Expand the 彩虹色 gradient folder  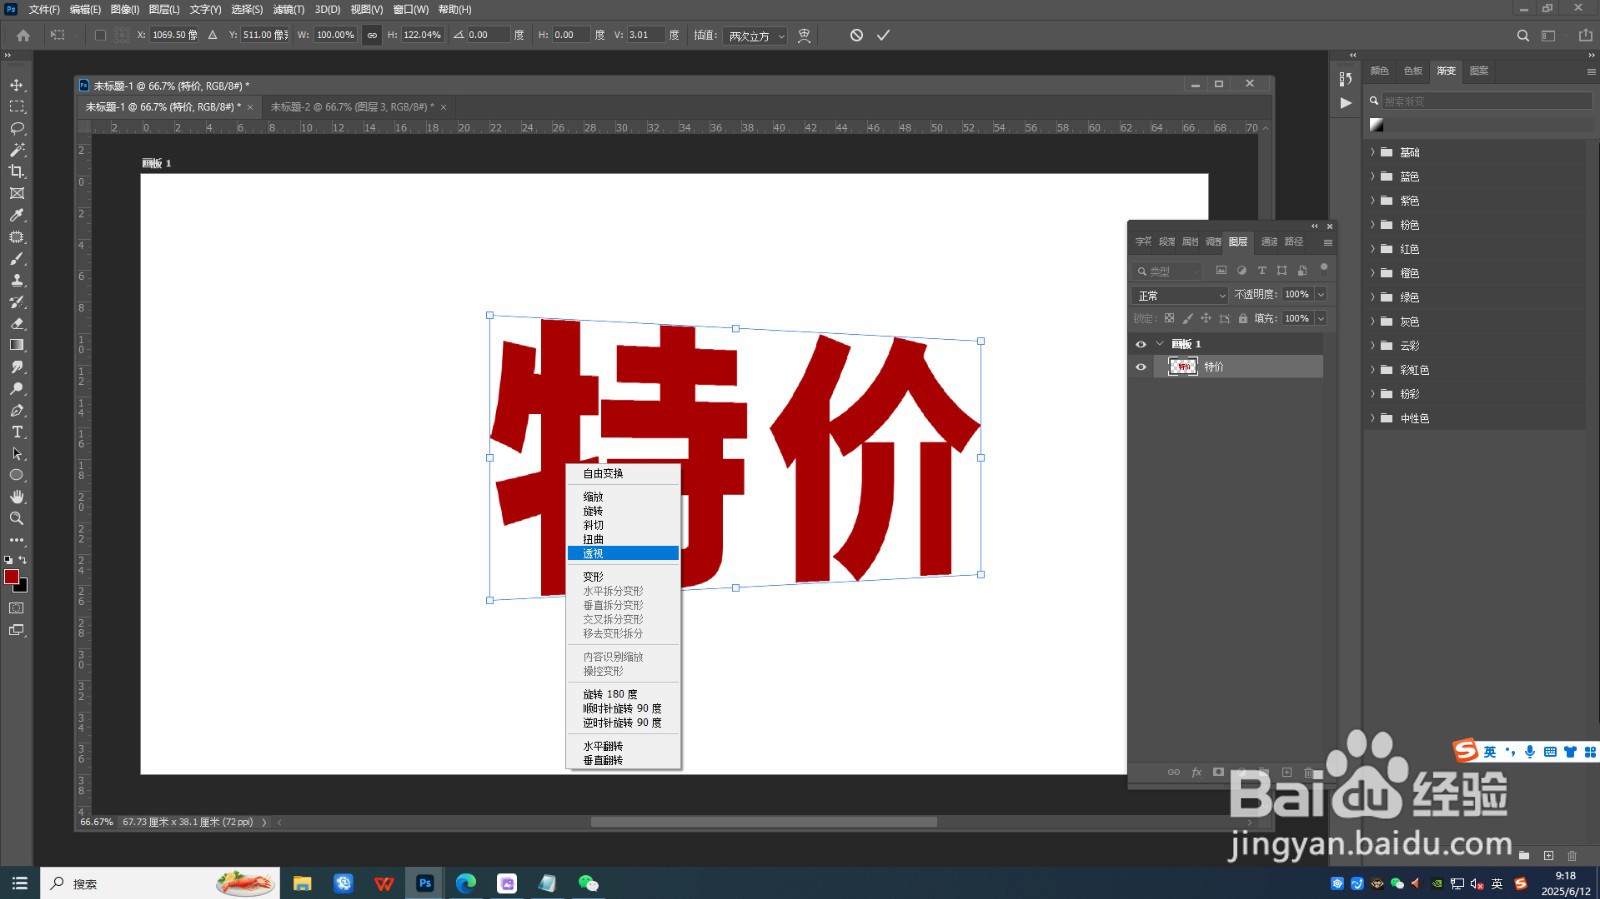tap(1372, 370)
